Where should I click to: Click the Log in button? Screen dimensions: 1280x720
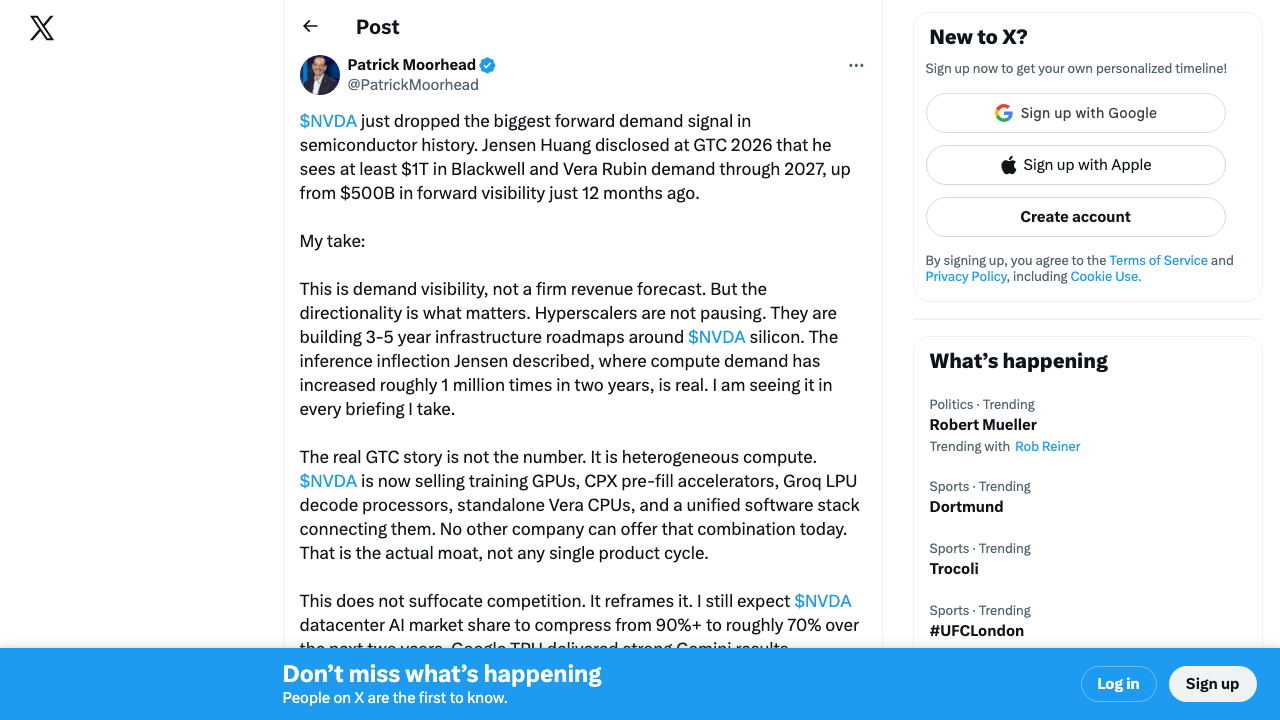pos(1118,684)
